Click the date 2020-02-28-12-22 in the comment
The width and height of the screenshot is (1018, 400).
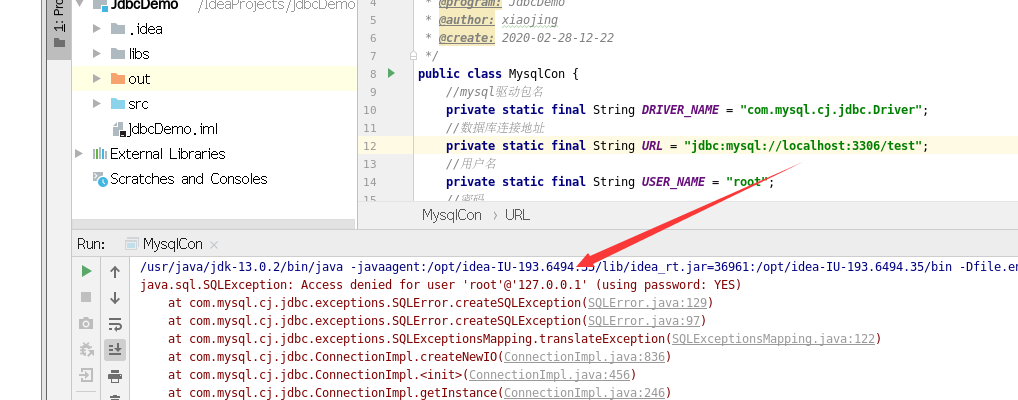coord(557,38)
